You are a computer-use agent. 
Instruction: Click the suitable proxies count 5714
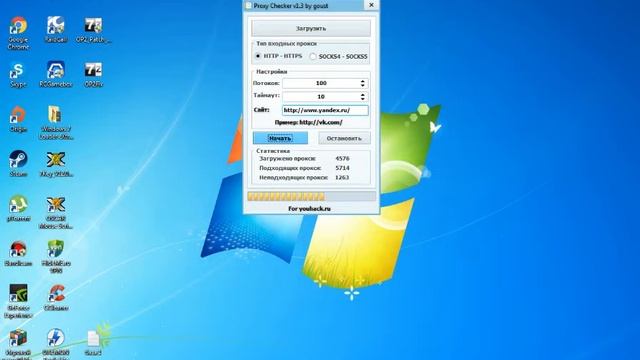coord(342,168)
